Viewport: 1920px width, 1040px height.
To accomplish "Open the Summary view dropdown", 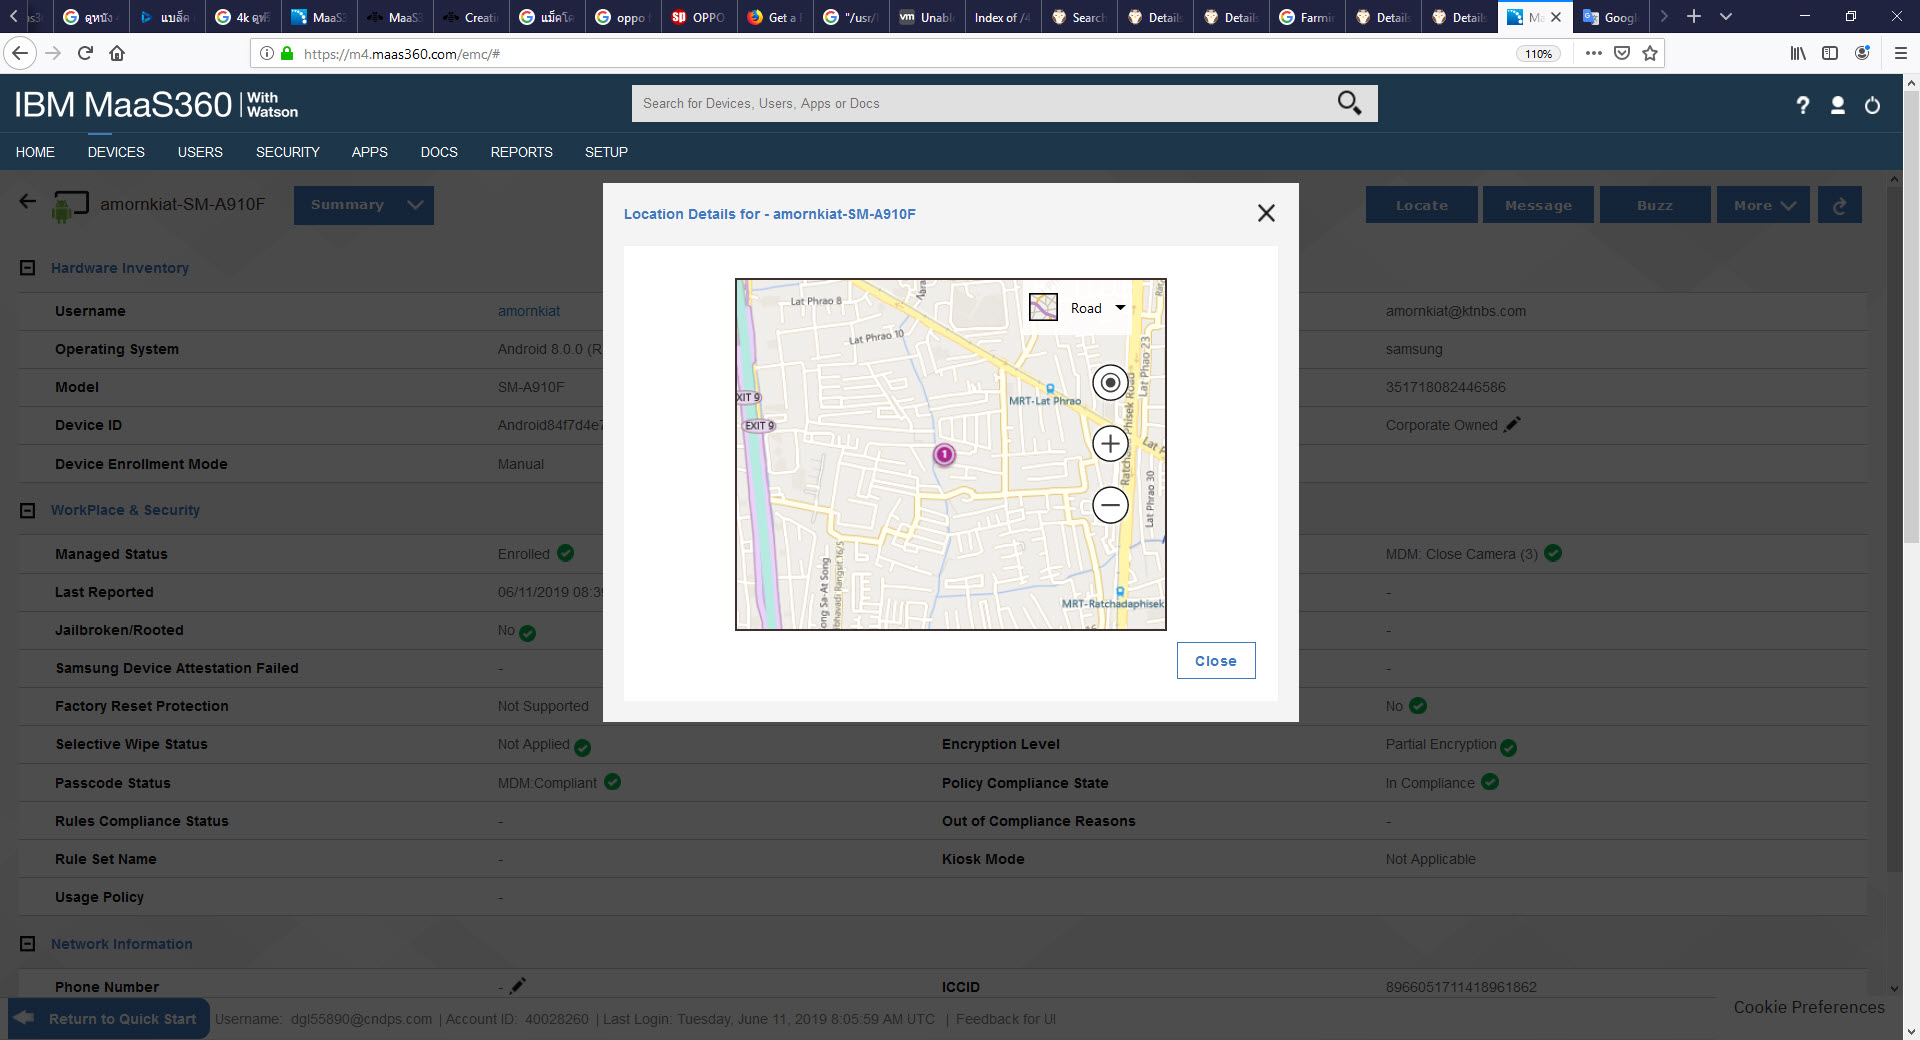I will (364, 205).
